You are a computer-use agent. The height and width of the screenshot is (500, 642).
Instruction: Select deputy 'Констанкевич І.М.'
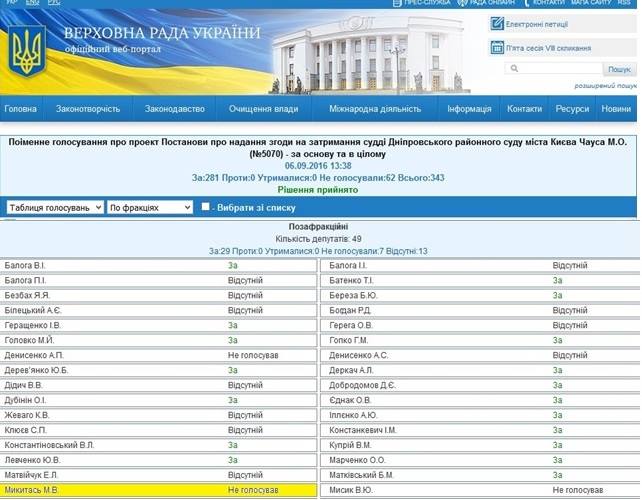point(363,430)
